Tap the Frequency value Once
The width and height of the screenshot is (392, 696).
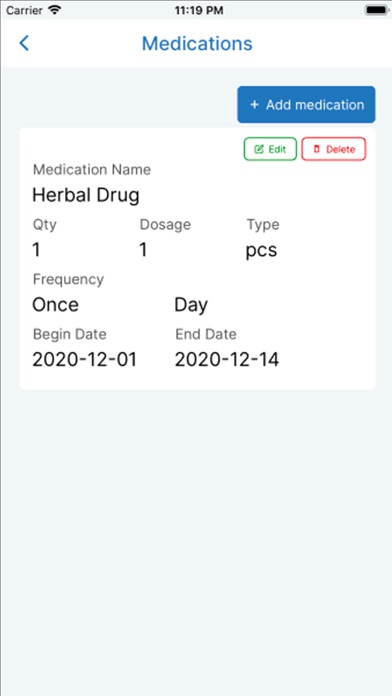click(55, 305)
